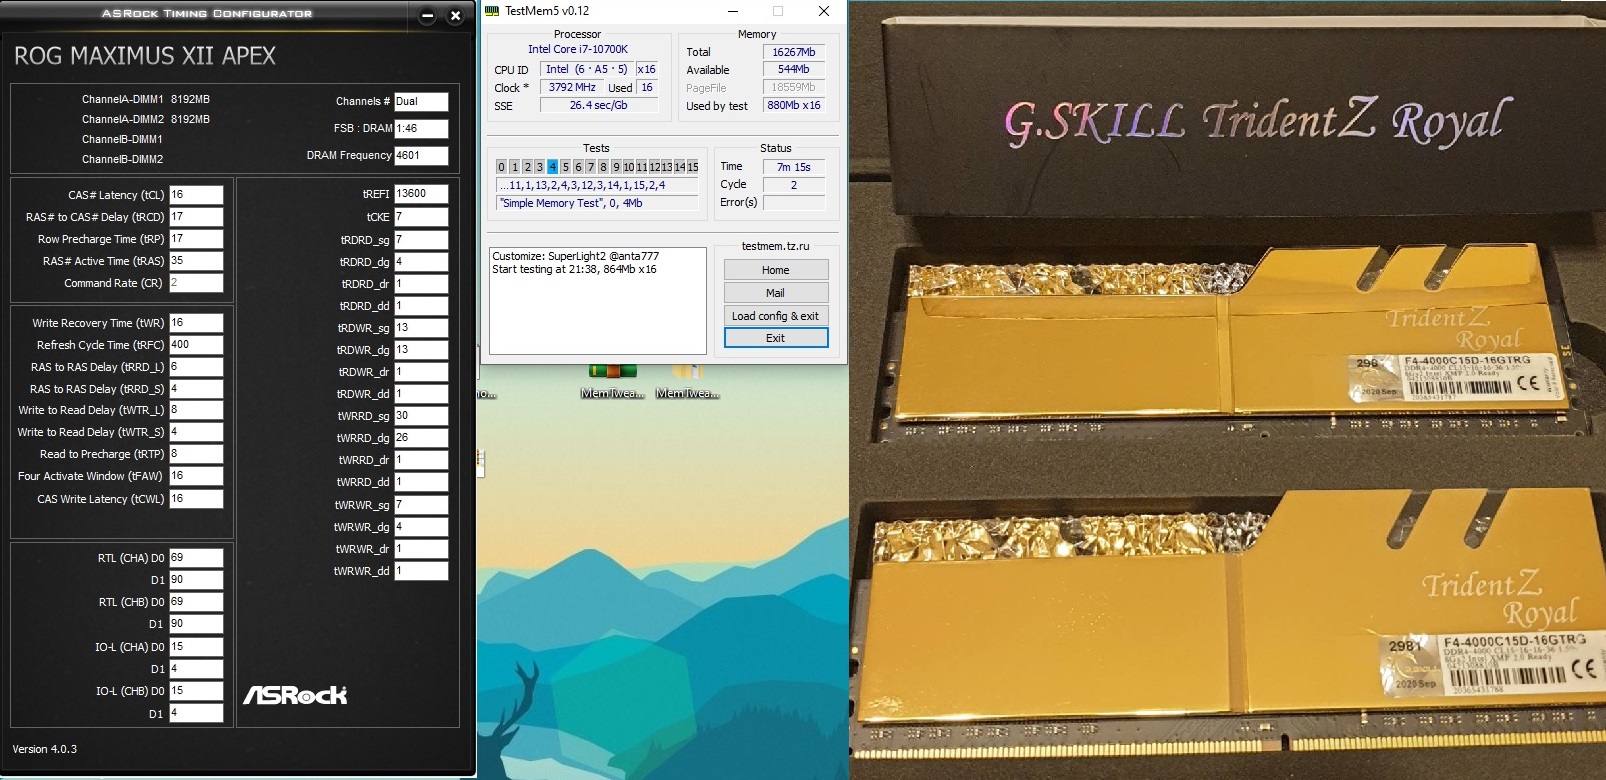
Task: Click the tRDRD_dg value field
Action: point(421,262)
